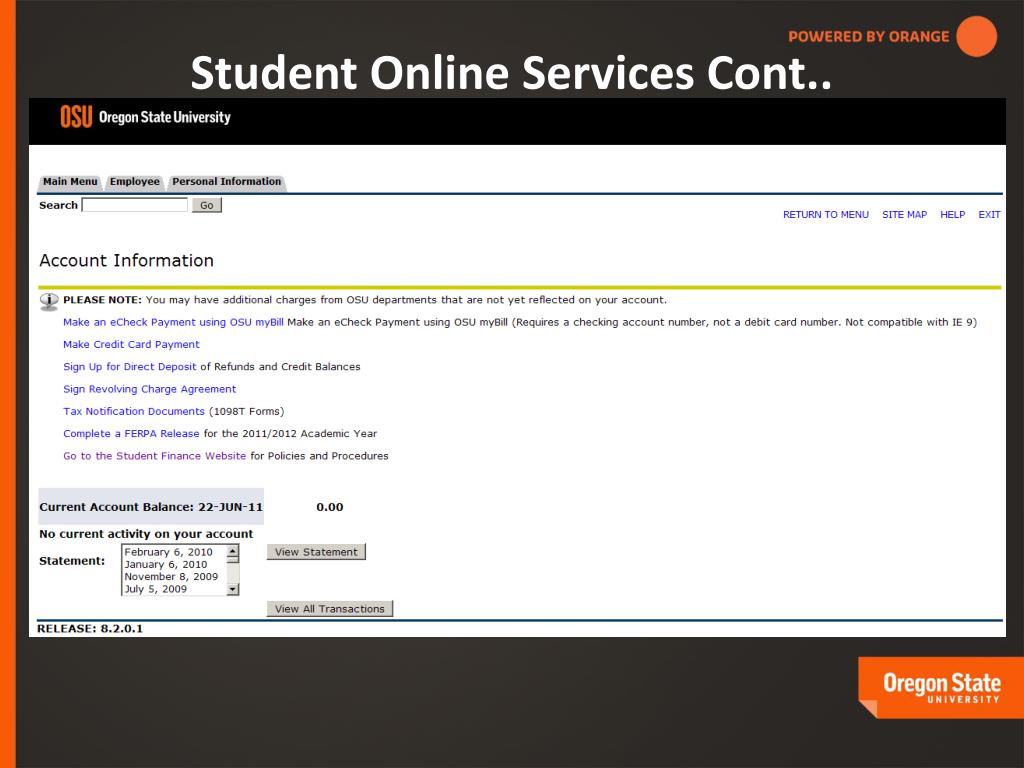This screenshot has width=1024, height=768.
Task: Open Tax Notification Documents link
Action: pyautogui.click(x=134, y=411)
